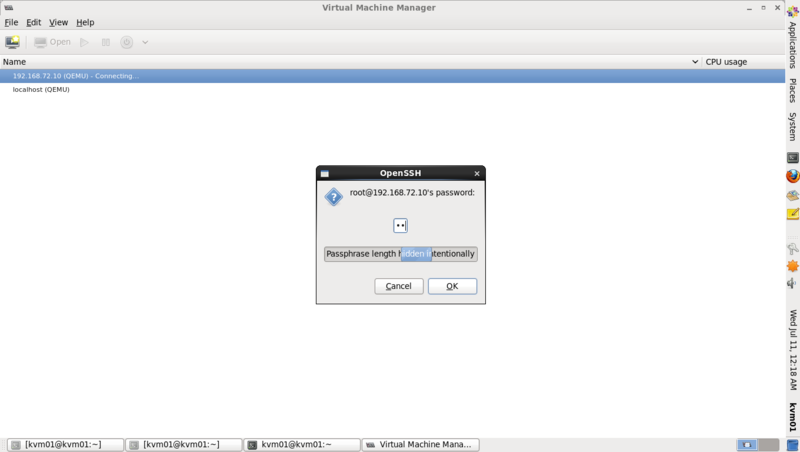Switch to second [kvm01@kvm01:~] taskbar window
The image size is (800, 452).
pyautogui.click(x=184, y=445)
